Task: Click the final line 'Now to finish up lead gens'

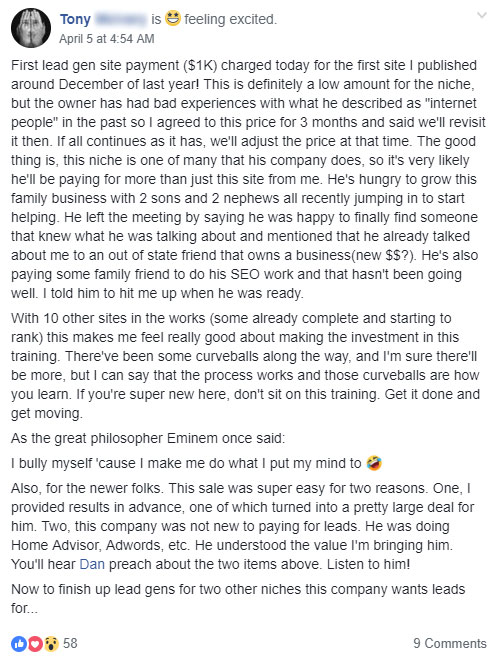Action: tap(238, 599)
